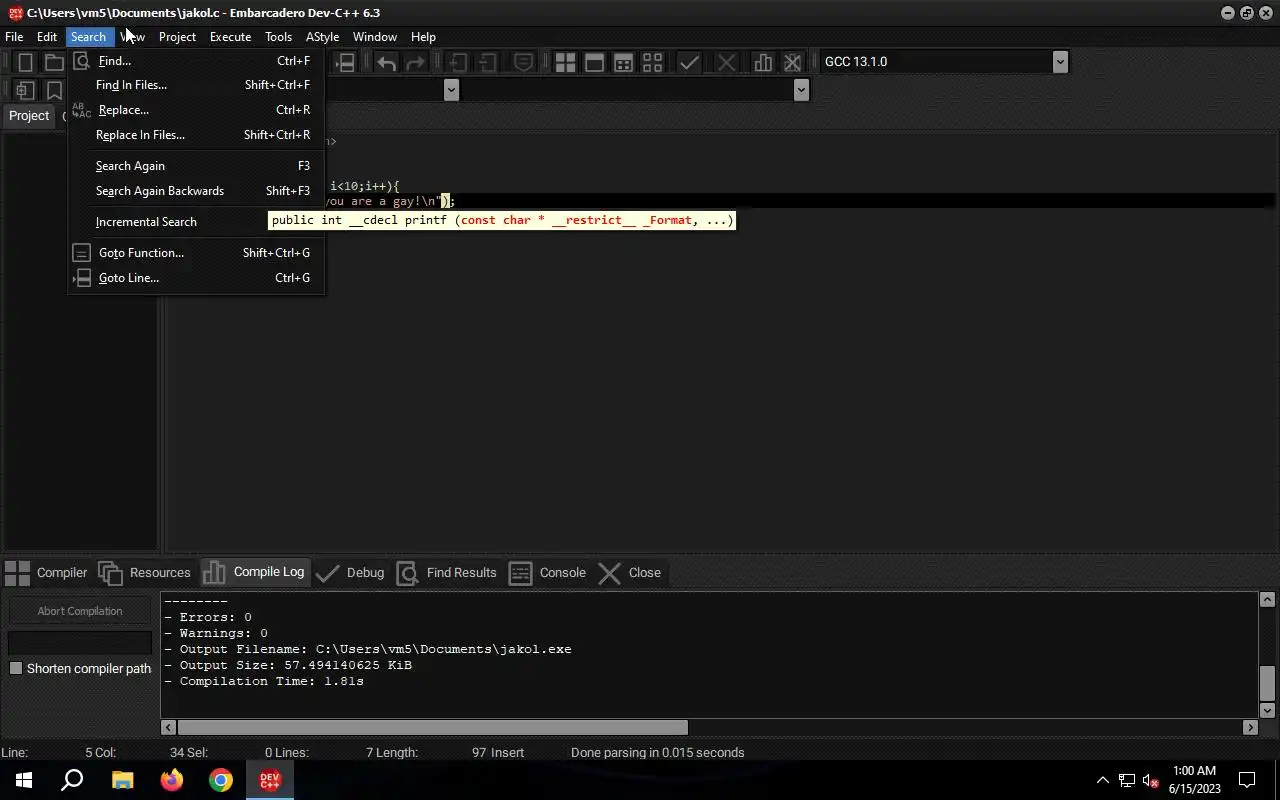Screen dimensions: 1280x800
Task: Click the Stop Execution X icon
Action: (x=726, y=62)
